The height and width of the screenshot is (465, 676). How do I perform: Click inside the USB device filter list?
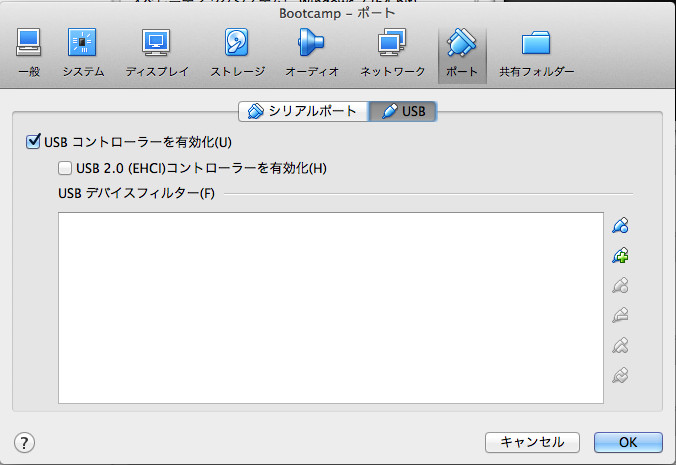pos(331,308)
